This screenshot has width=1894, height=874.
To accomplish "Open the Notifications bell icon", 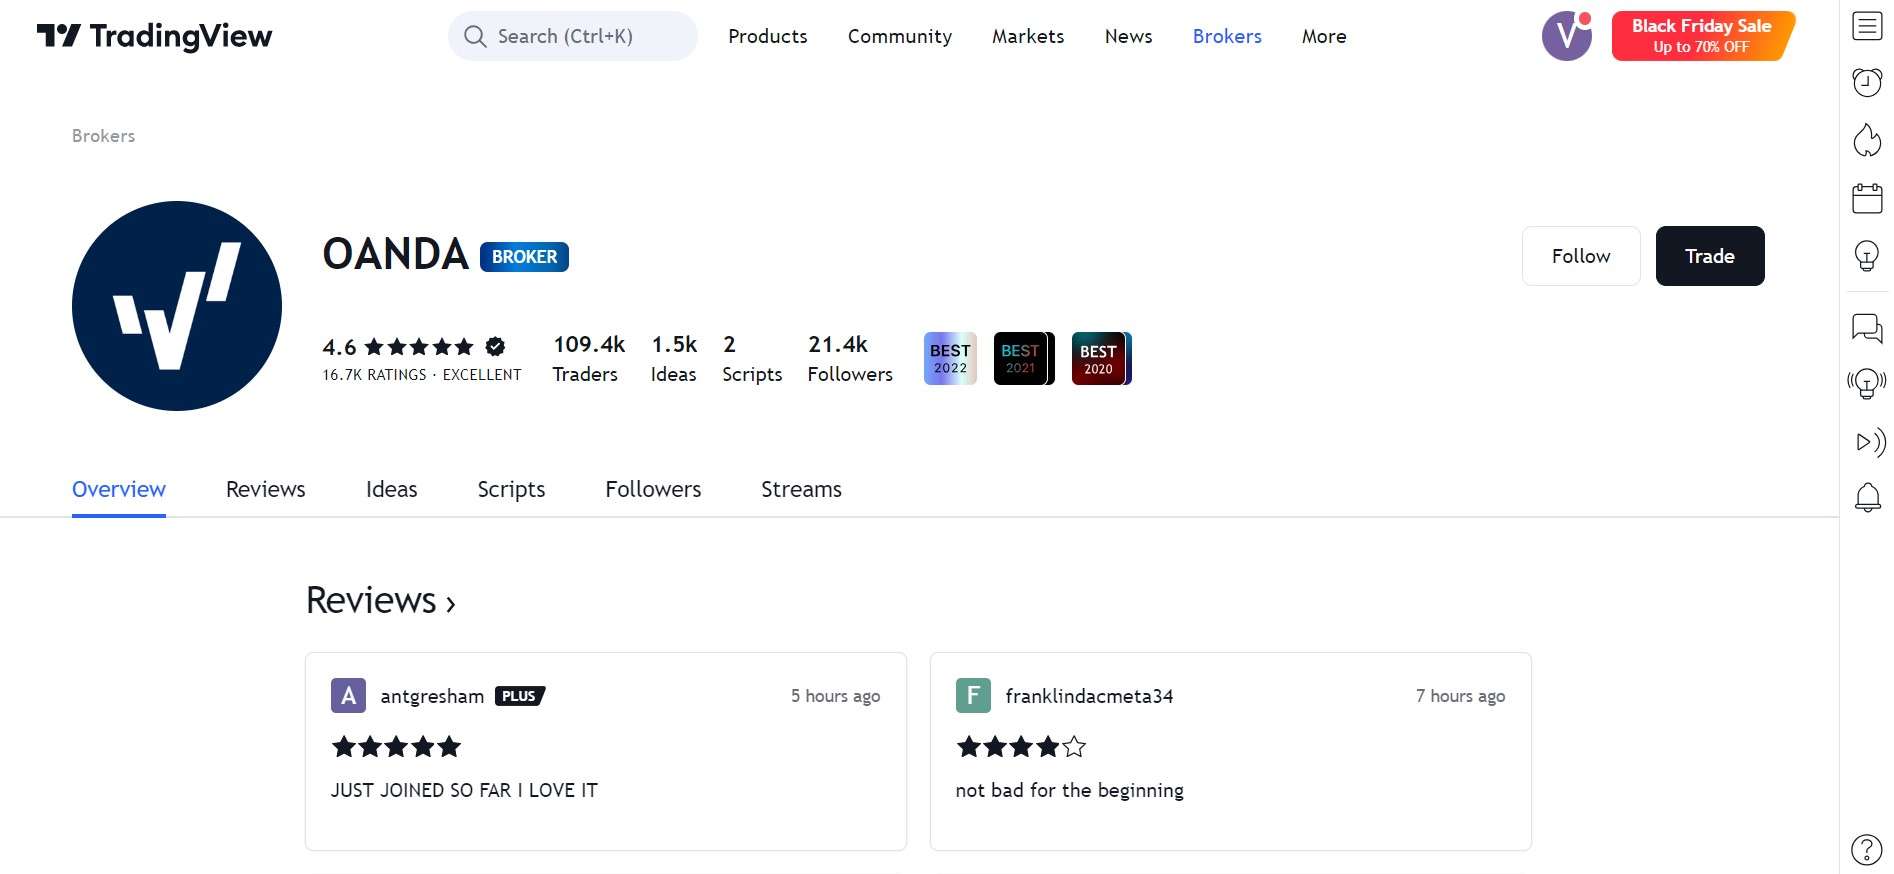I will (1867, 498).
